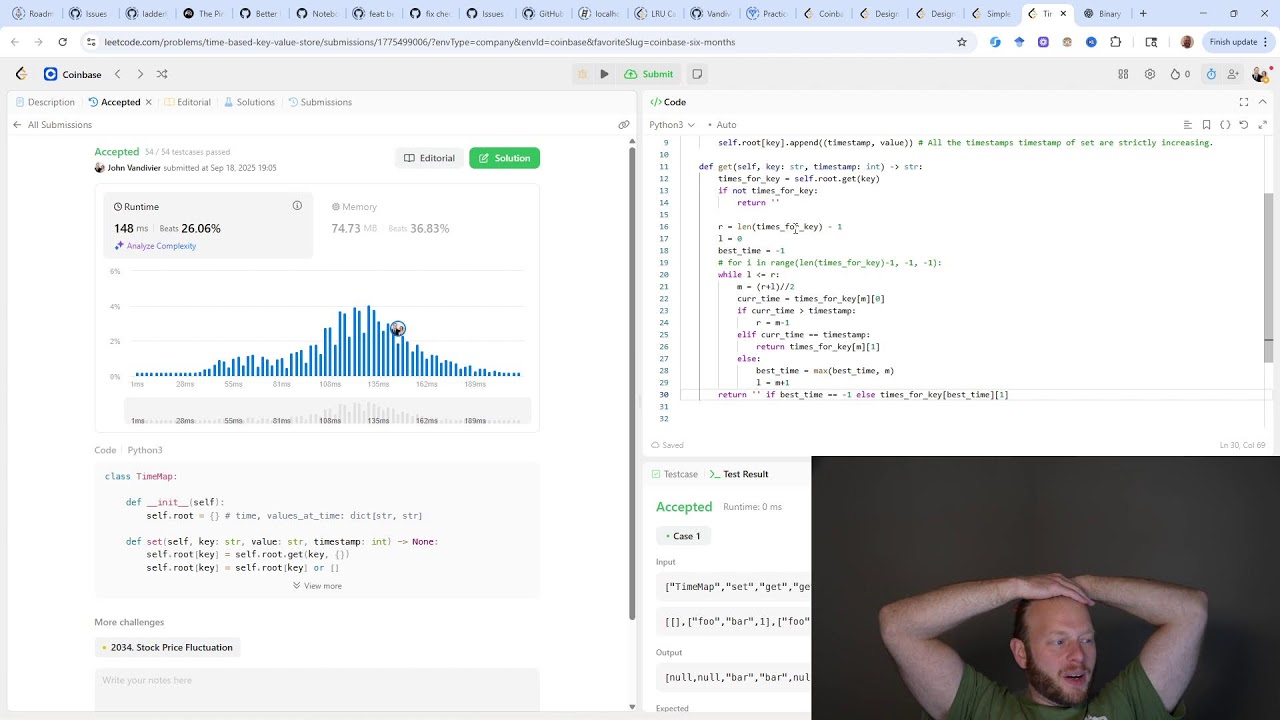Click the expand editor arrows icon
This screenshot has width=1280, height=720.
pyautogui.click(x=1263, y=125)
